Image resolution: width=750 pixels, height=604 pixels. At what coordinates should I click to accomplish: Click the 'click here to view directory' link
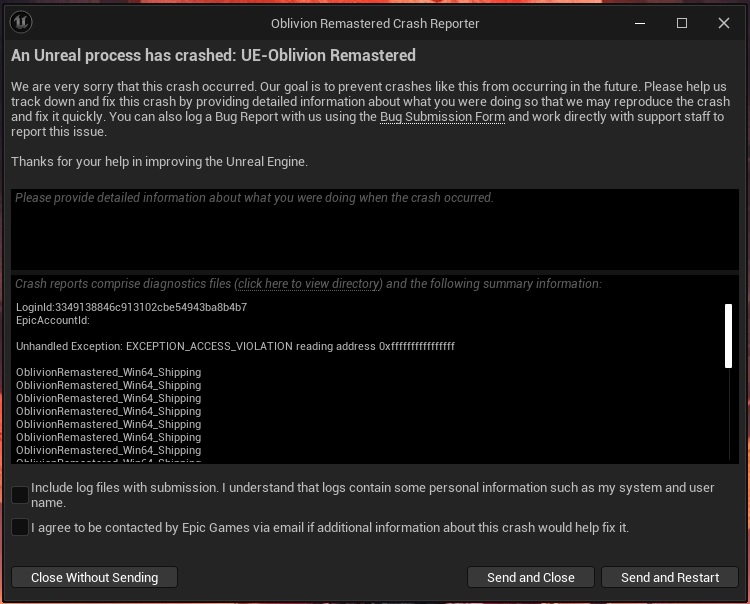pos(308,284)
